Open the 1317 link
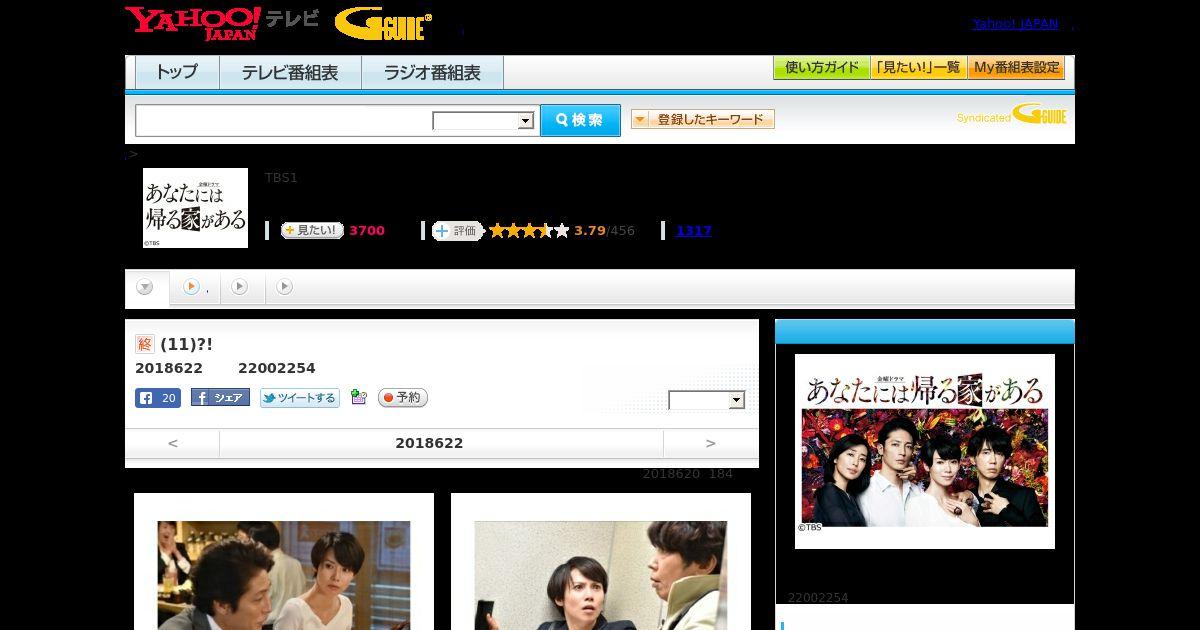 (x=694, y=230)
